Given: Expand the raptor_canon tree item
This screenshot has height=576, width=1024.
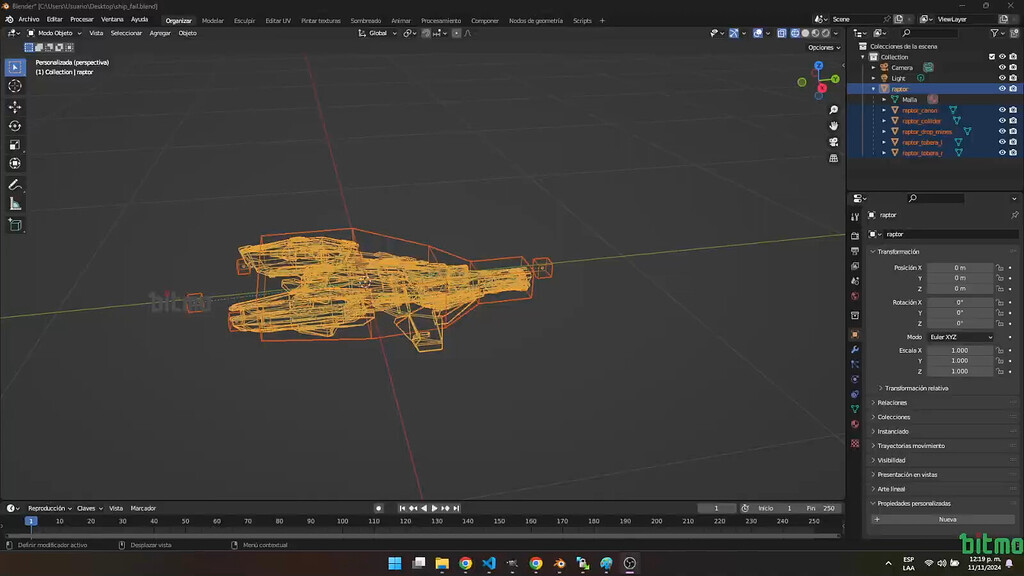Looking at the screenshot, I should click(x=884, y=110).
